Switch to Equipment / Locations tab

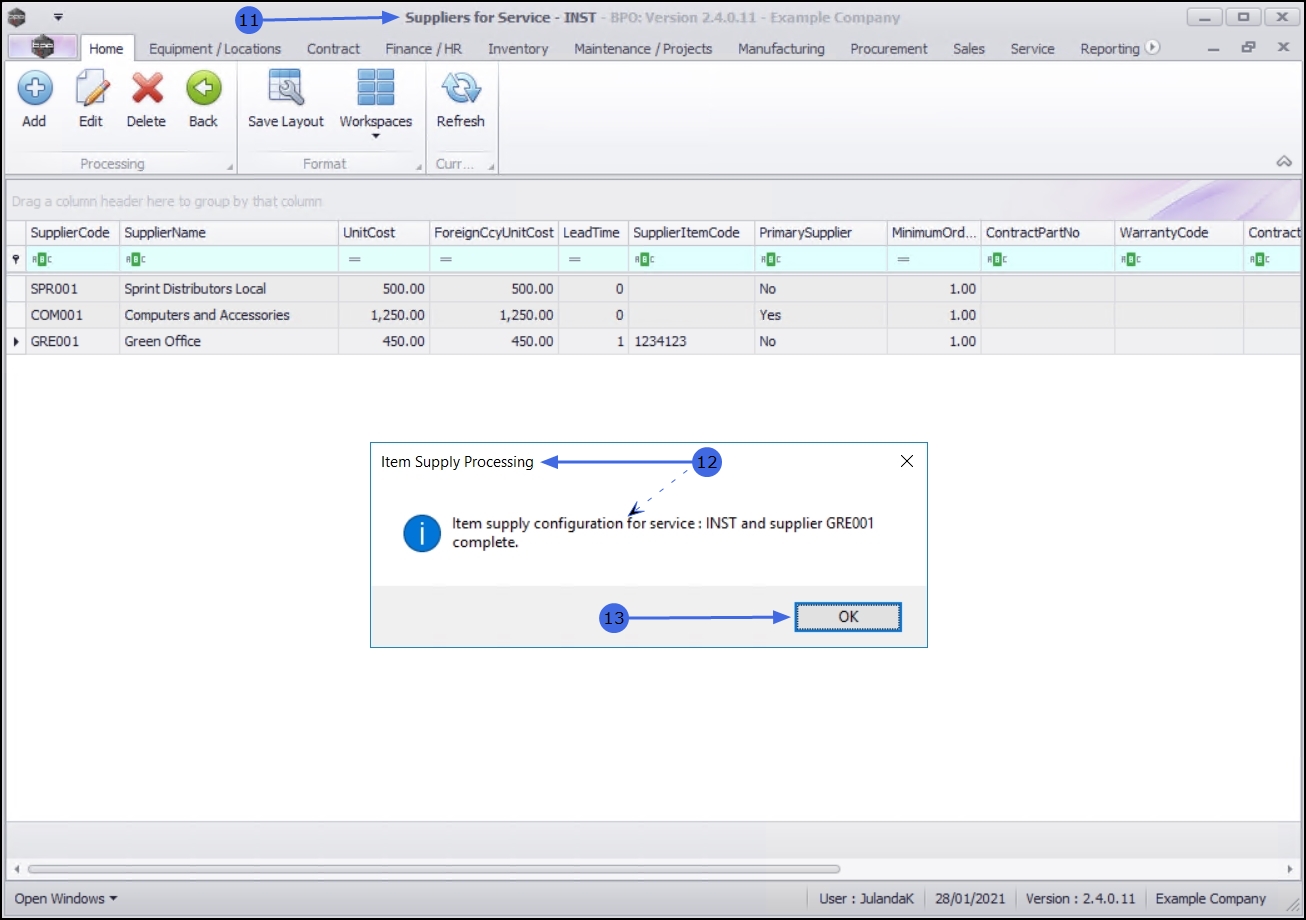[215, 48]
